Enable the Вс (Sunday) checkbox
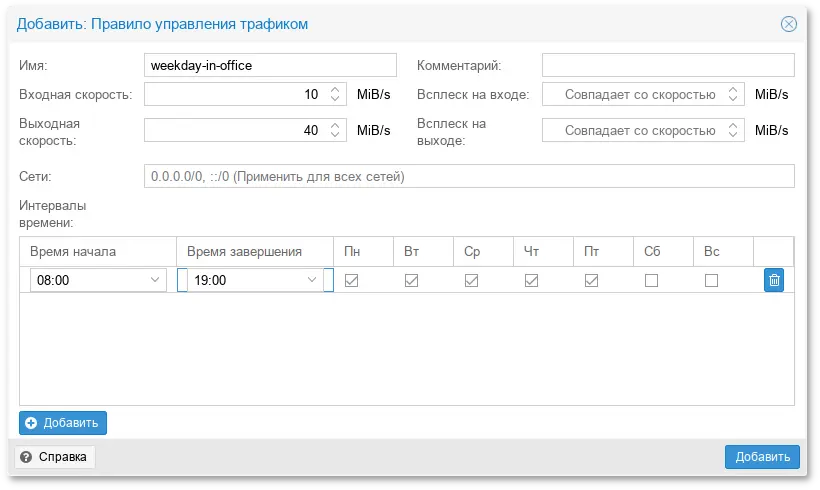This screenshot has height=490, width=820. coord(711,280)
